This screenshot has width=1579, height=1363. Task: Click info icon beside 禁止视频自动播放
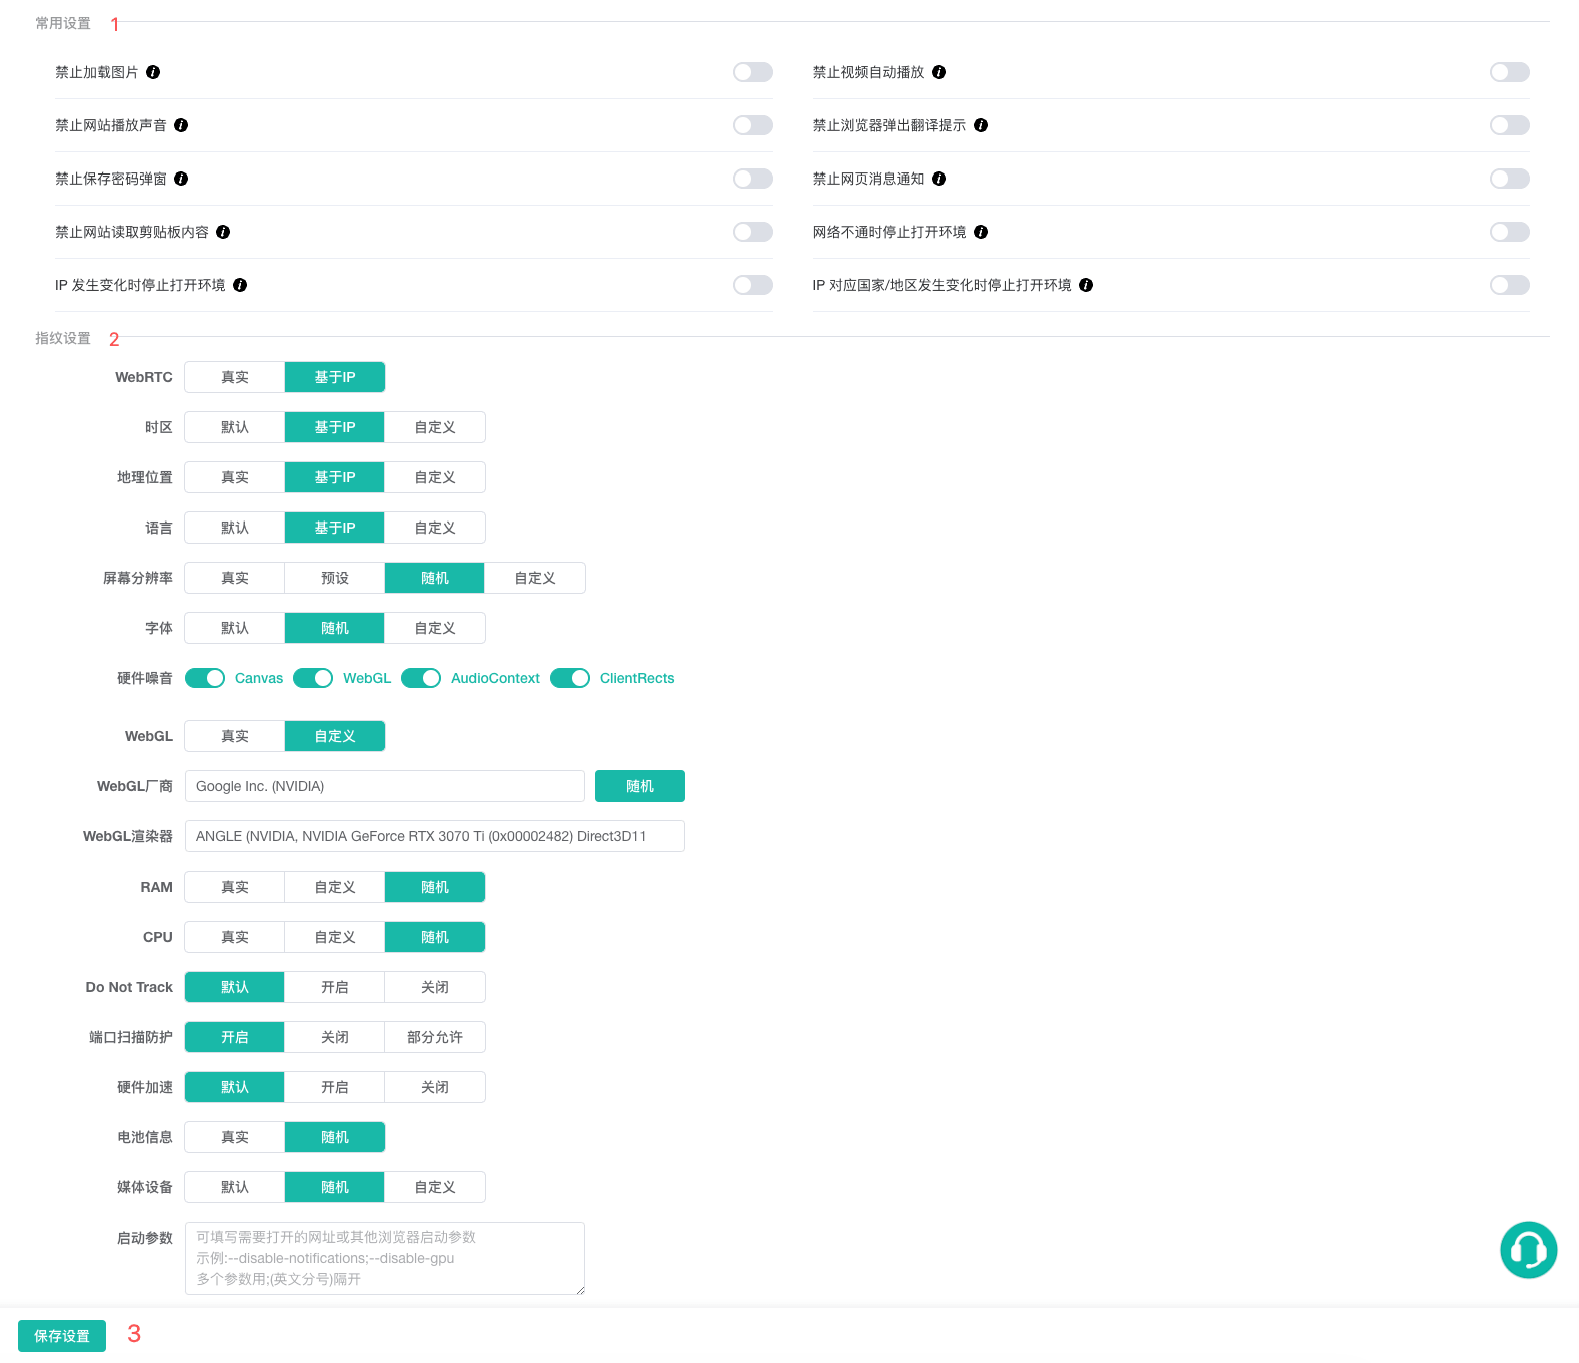[x=939, y=72]
